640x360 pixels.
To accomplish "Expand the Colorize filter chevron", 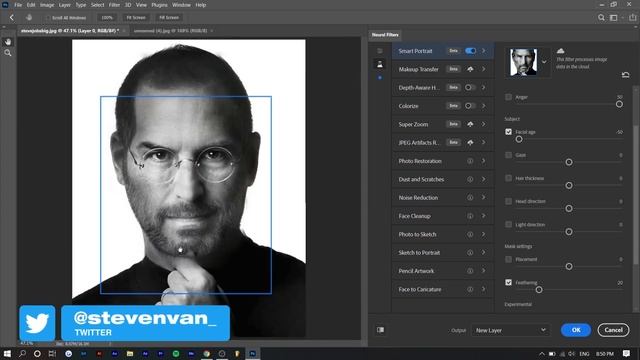I will 484,106.
